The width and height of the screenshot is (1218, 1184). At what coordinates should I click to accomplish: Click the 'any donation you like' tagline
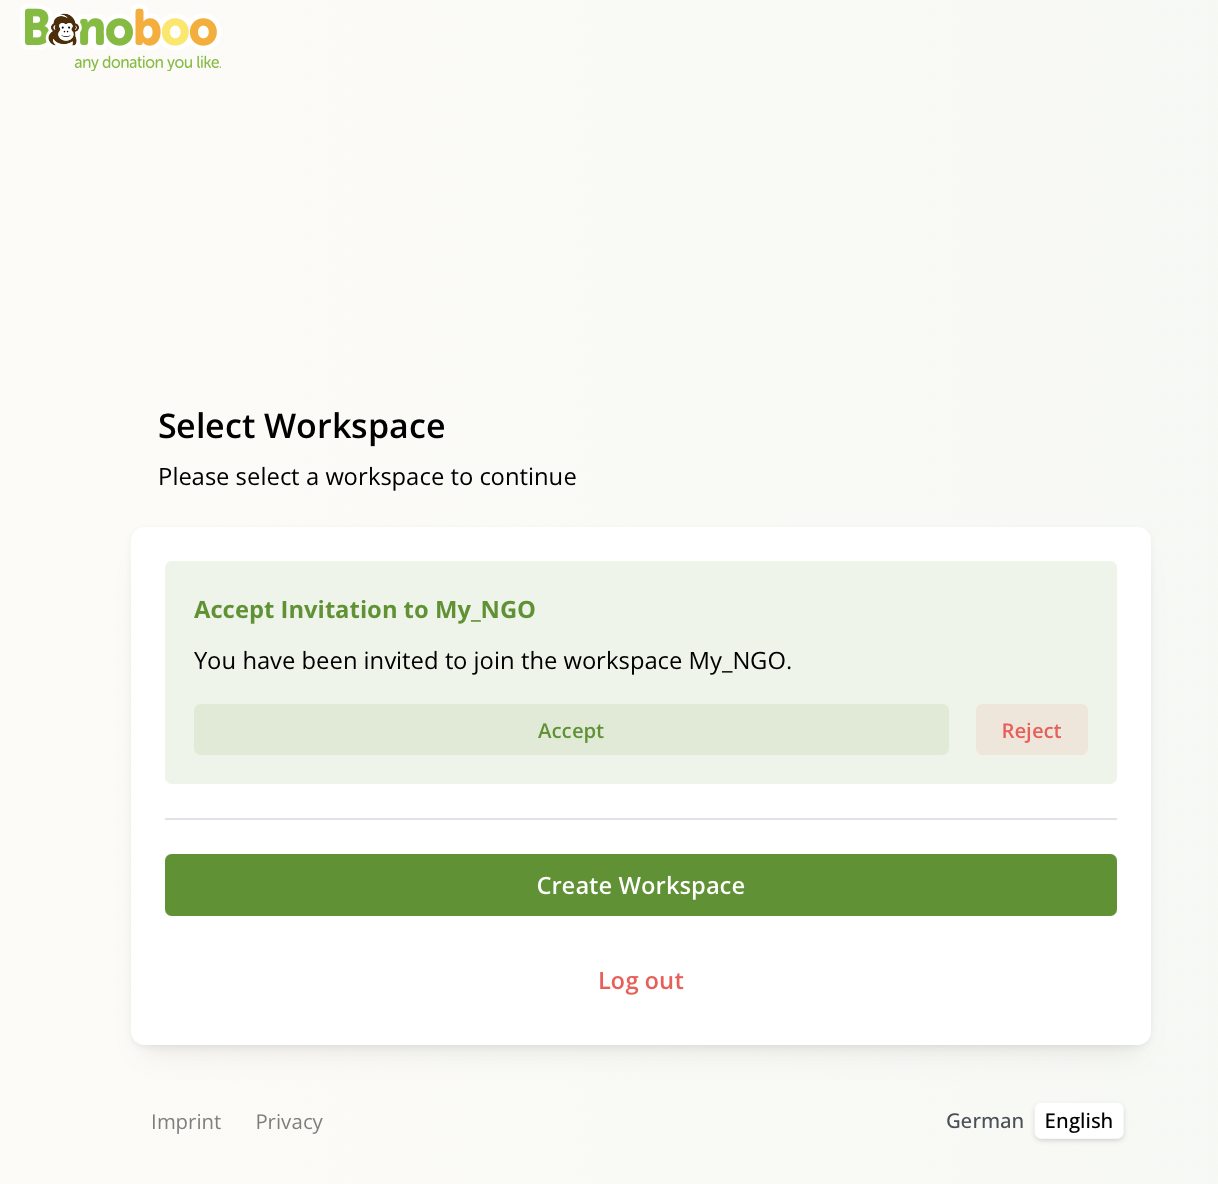pos(148,62)
